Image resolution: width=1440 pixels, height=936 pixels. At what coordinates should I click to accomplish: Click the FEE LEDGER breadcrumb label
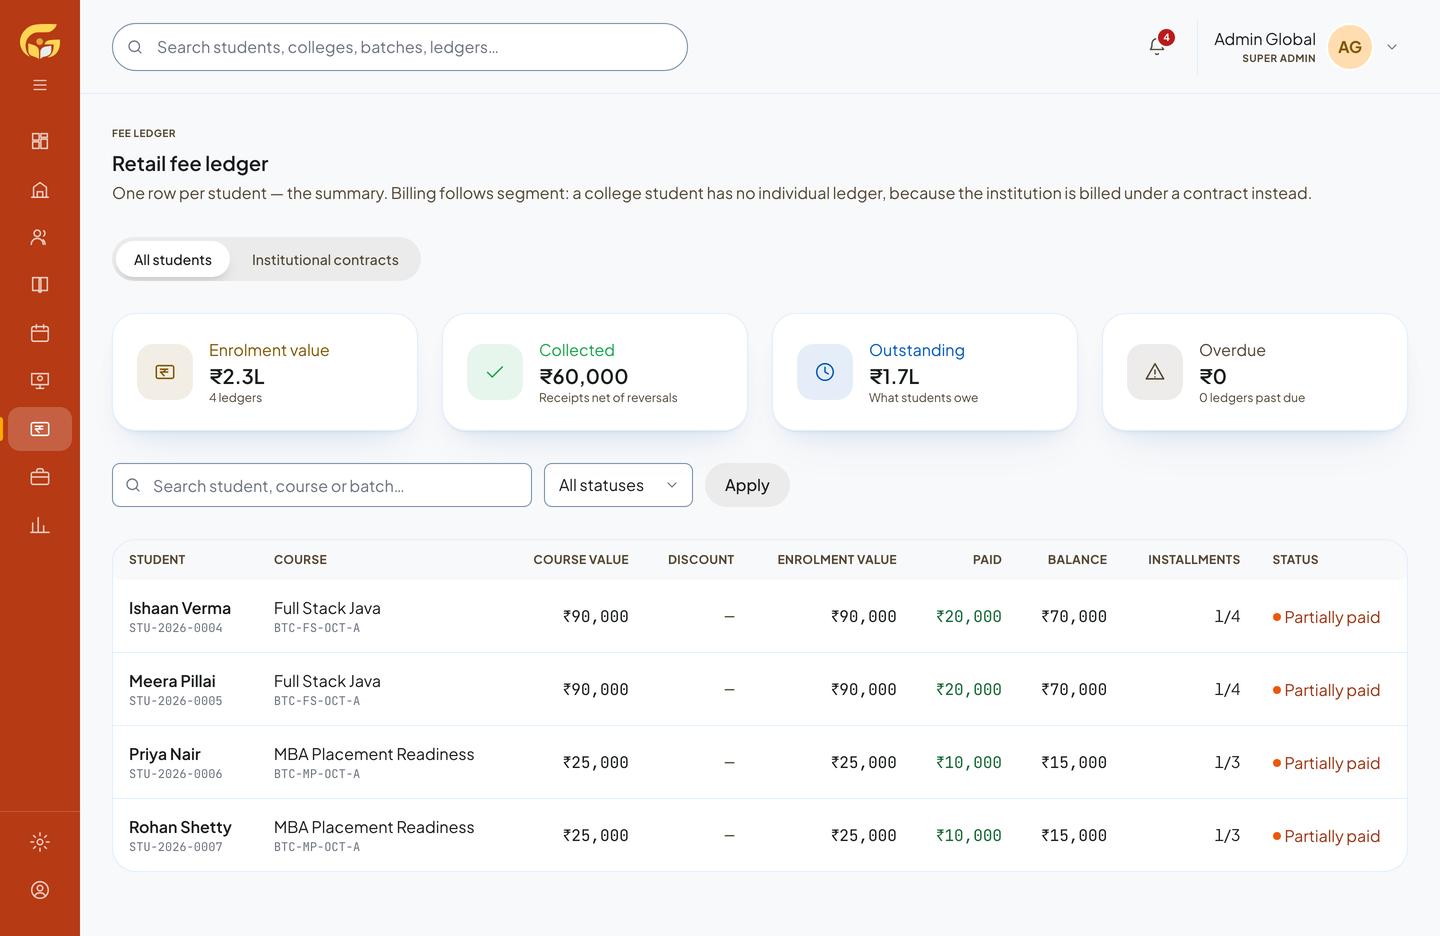[144, 133]
